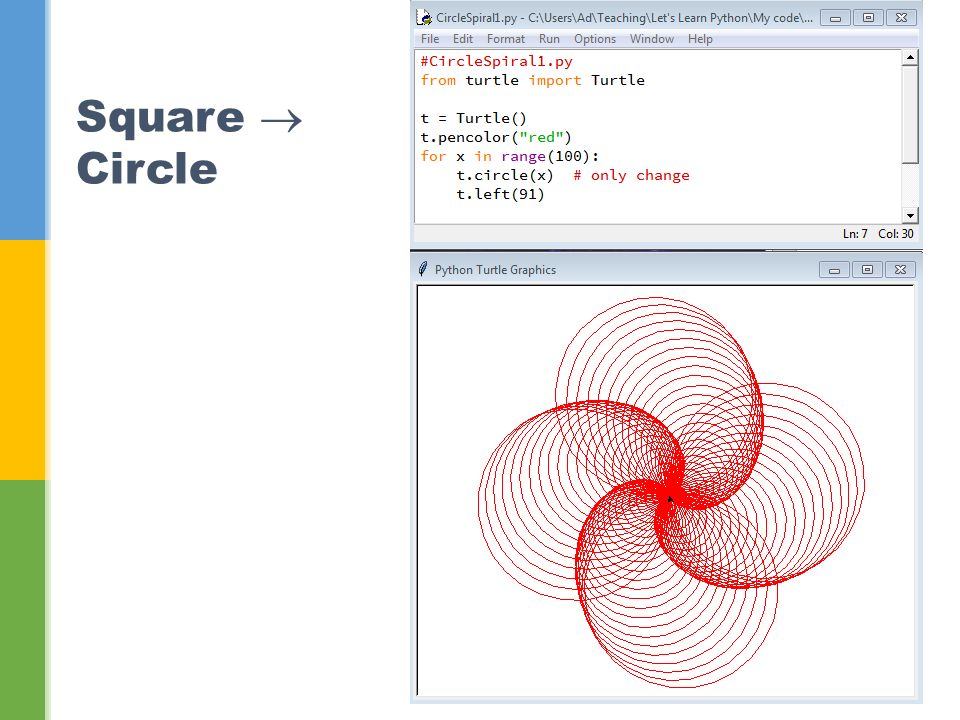Maximize the Python Turtle Graphics window

[867, 270]
